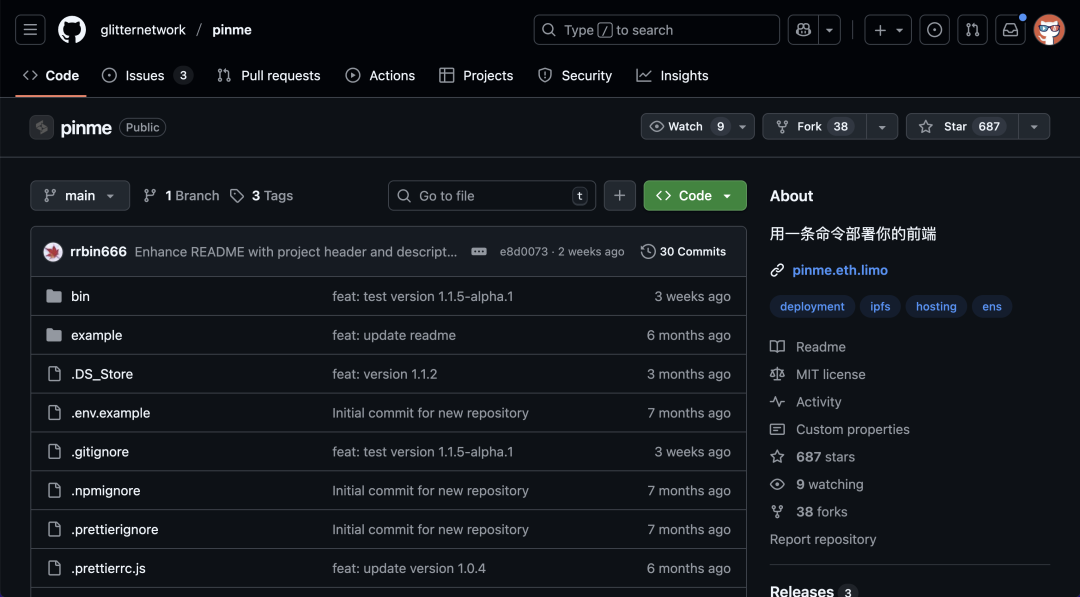Click the ipfs topic tag
1080x597 pixels.
click(879, 306)
